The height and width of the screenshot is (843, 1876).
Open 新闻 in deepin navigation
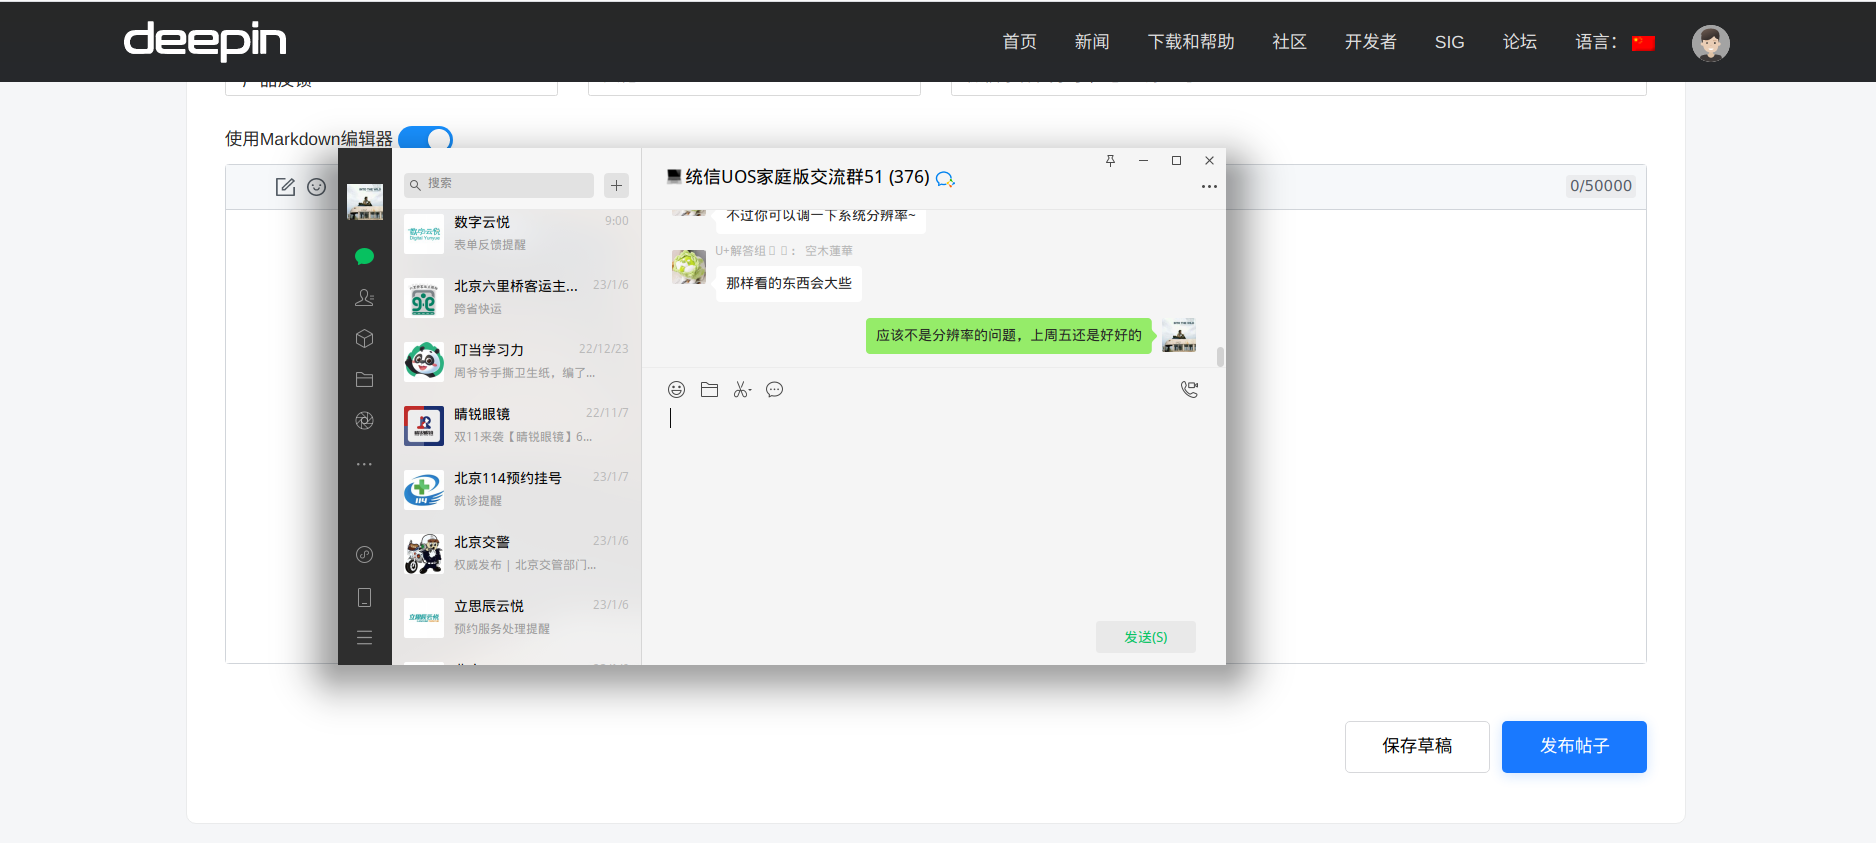click(x=1092, y=42)
